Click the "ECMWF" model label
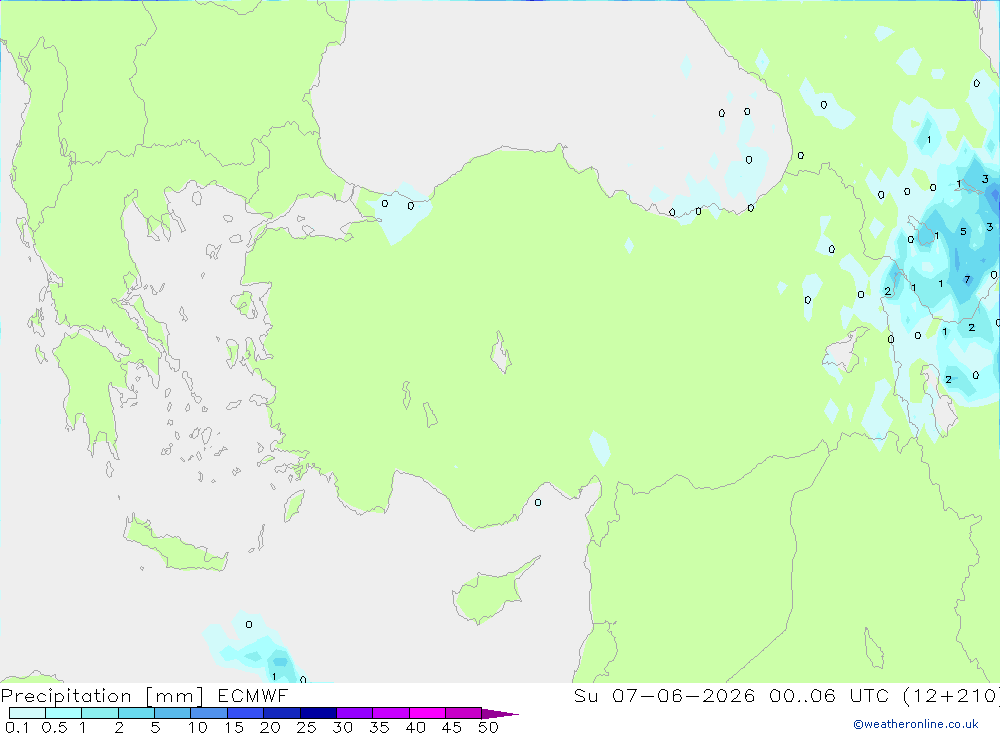 tap(253, 695)
